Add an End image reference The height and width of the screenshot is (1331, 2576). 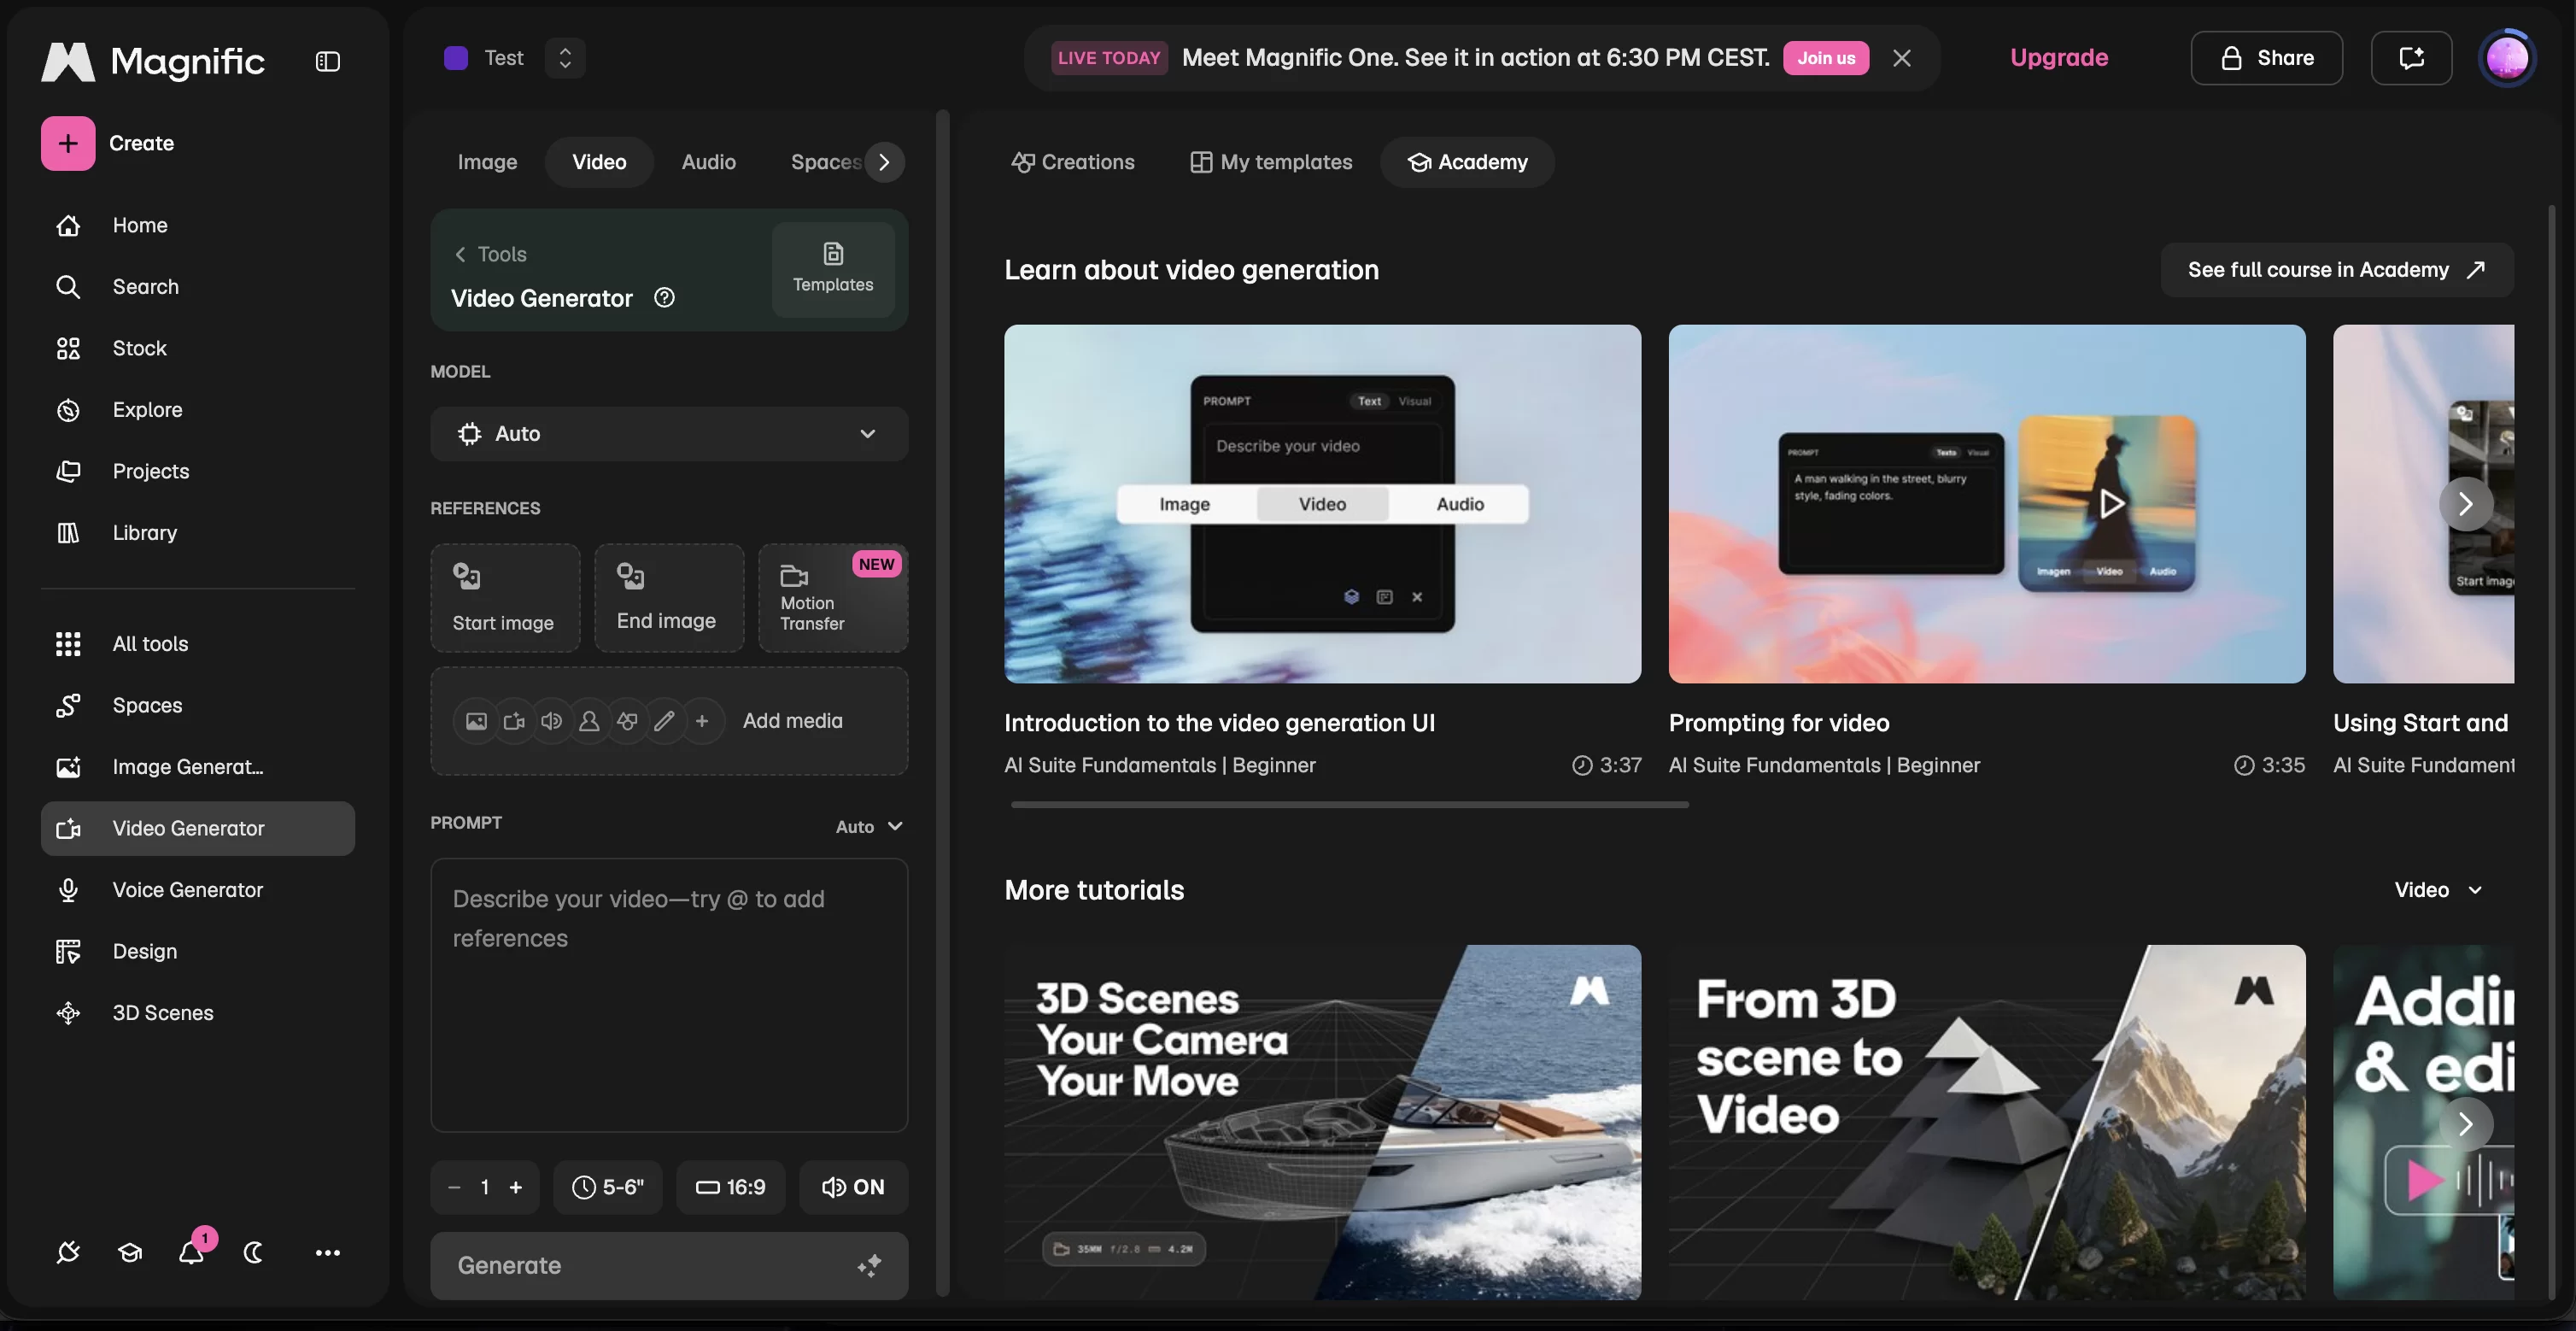(x=669, y=598)
